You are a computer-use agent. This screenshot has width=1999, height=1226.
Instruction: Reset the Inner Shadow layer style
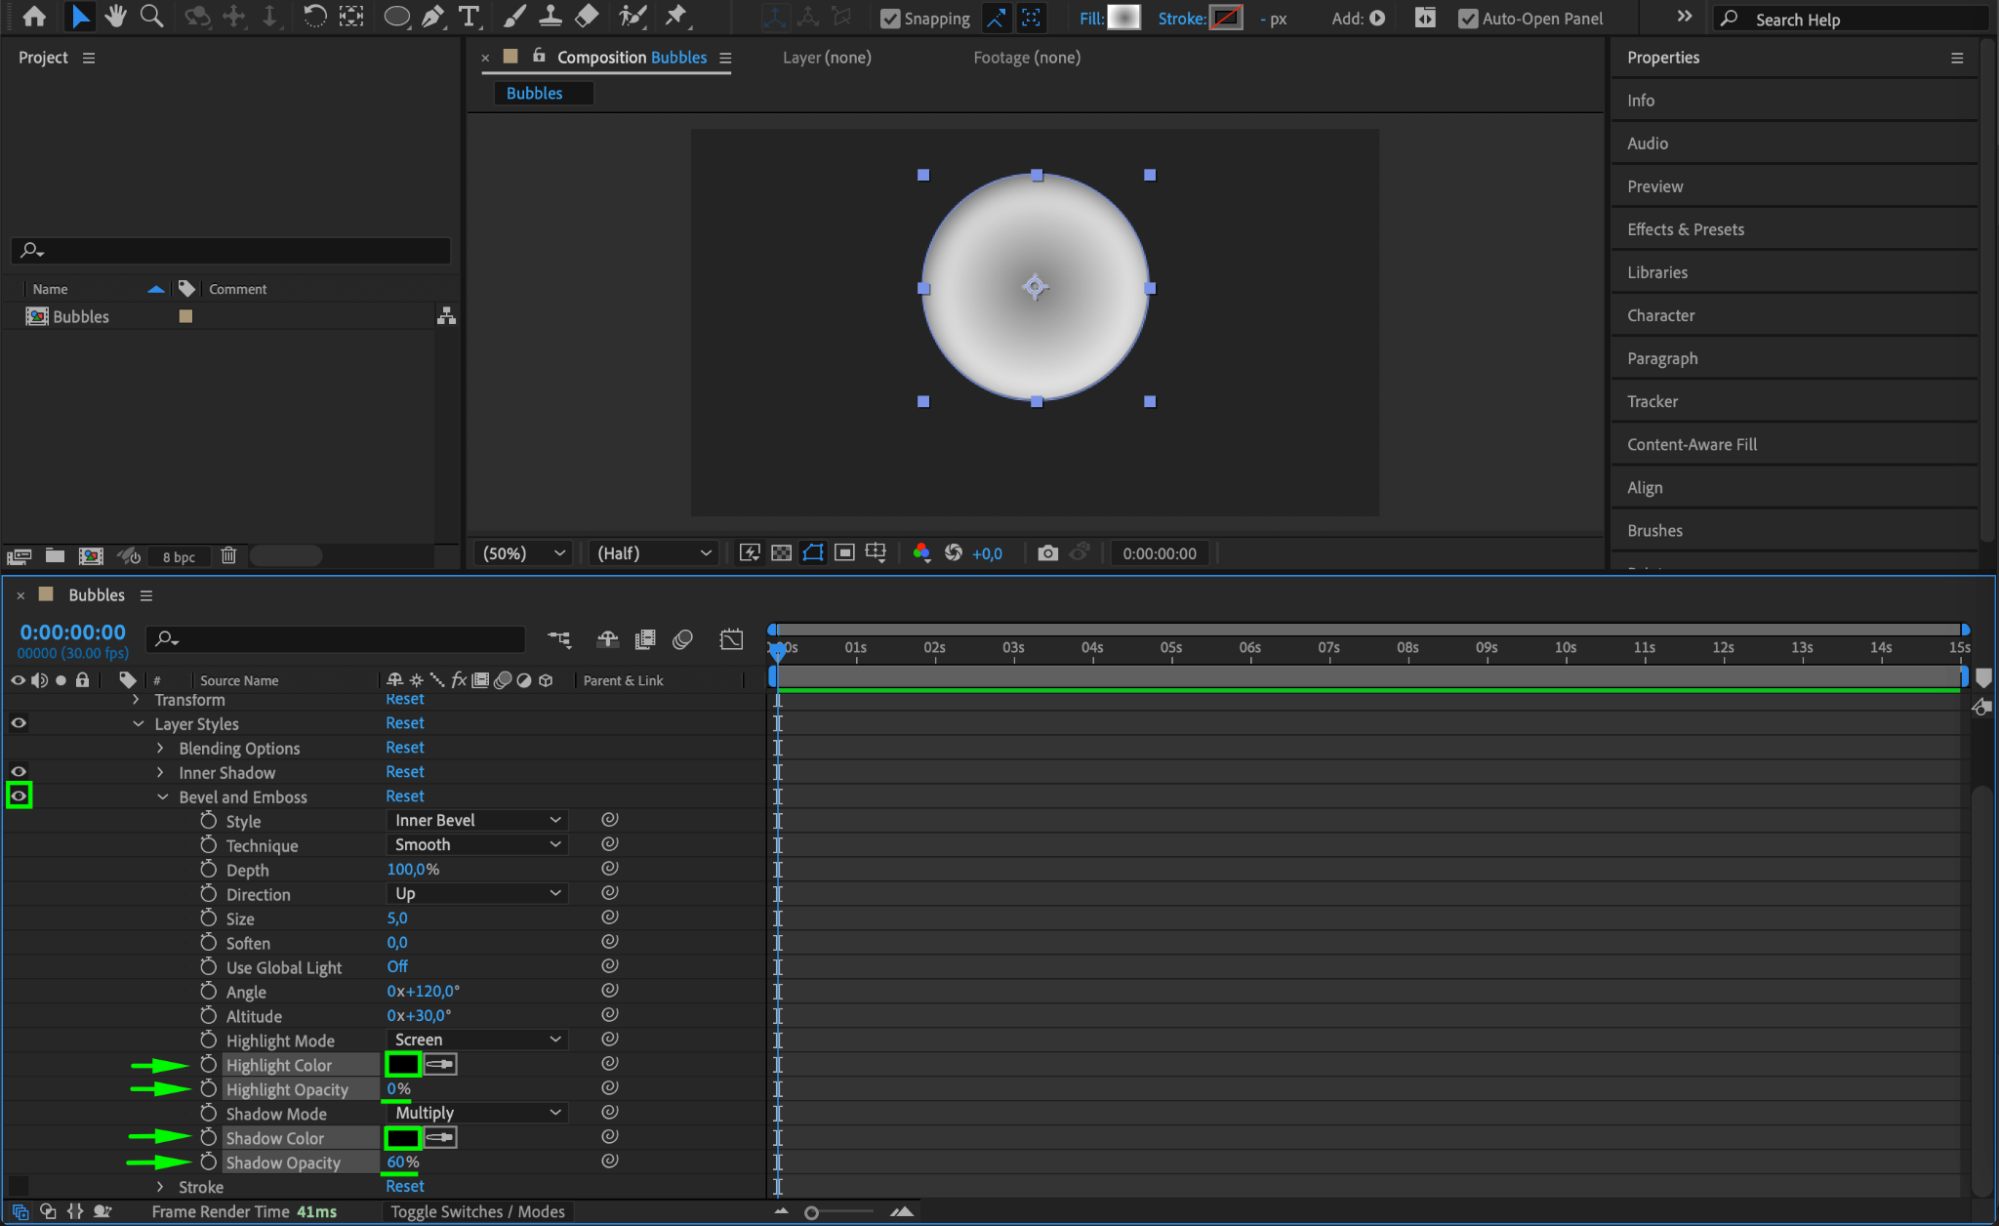coord(405,772)
